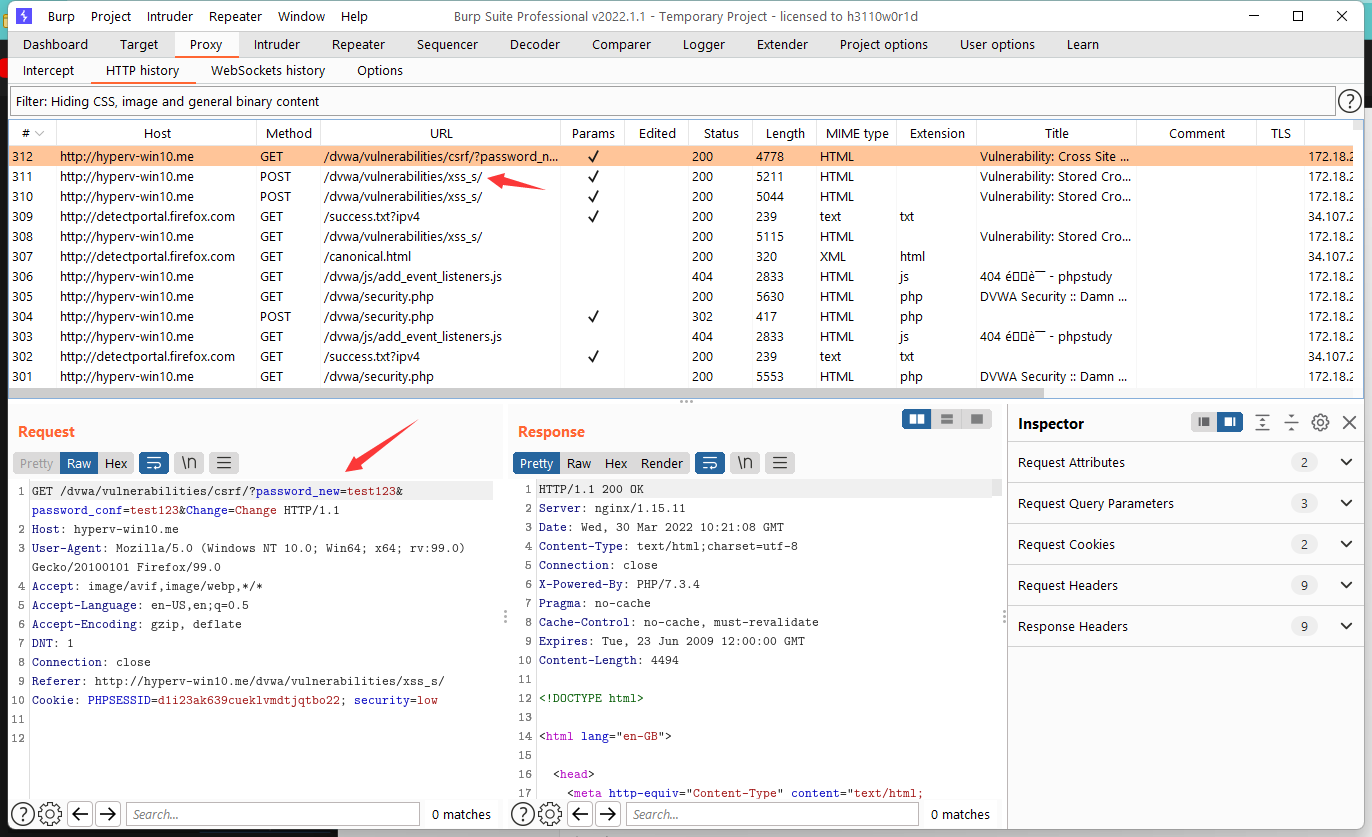Image resolution: width=1372 pixels, height=837 pixels.
Task: Switch Request view to Pretty
Action: [37, 463]
